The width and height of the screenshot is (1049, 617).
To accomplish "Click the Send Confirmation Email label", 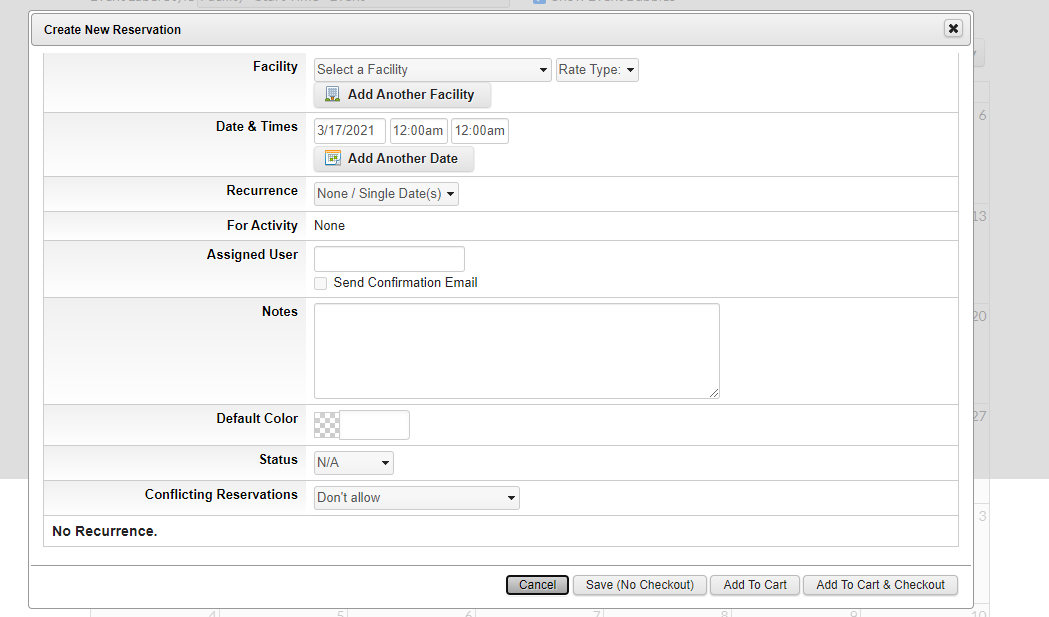I will click(x=405, y=282).
